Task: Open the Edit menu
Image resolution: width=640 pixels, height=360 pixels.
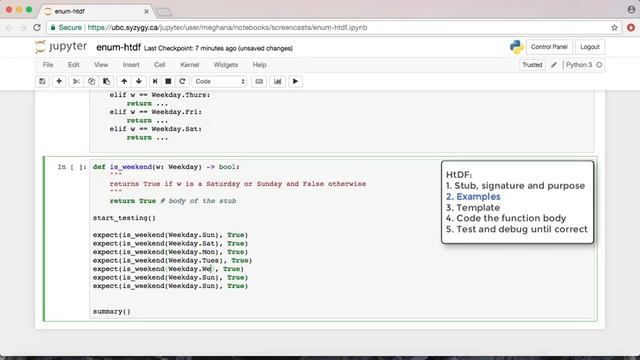Action: coord(73,65)
